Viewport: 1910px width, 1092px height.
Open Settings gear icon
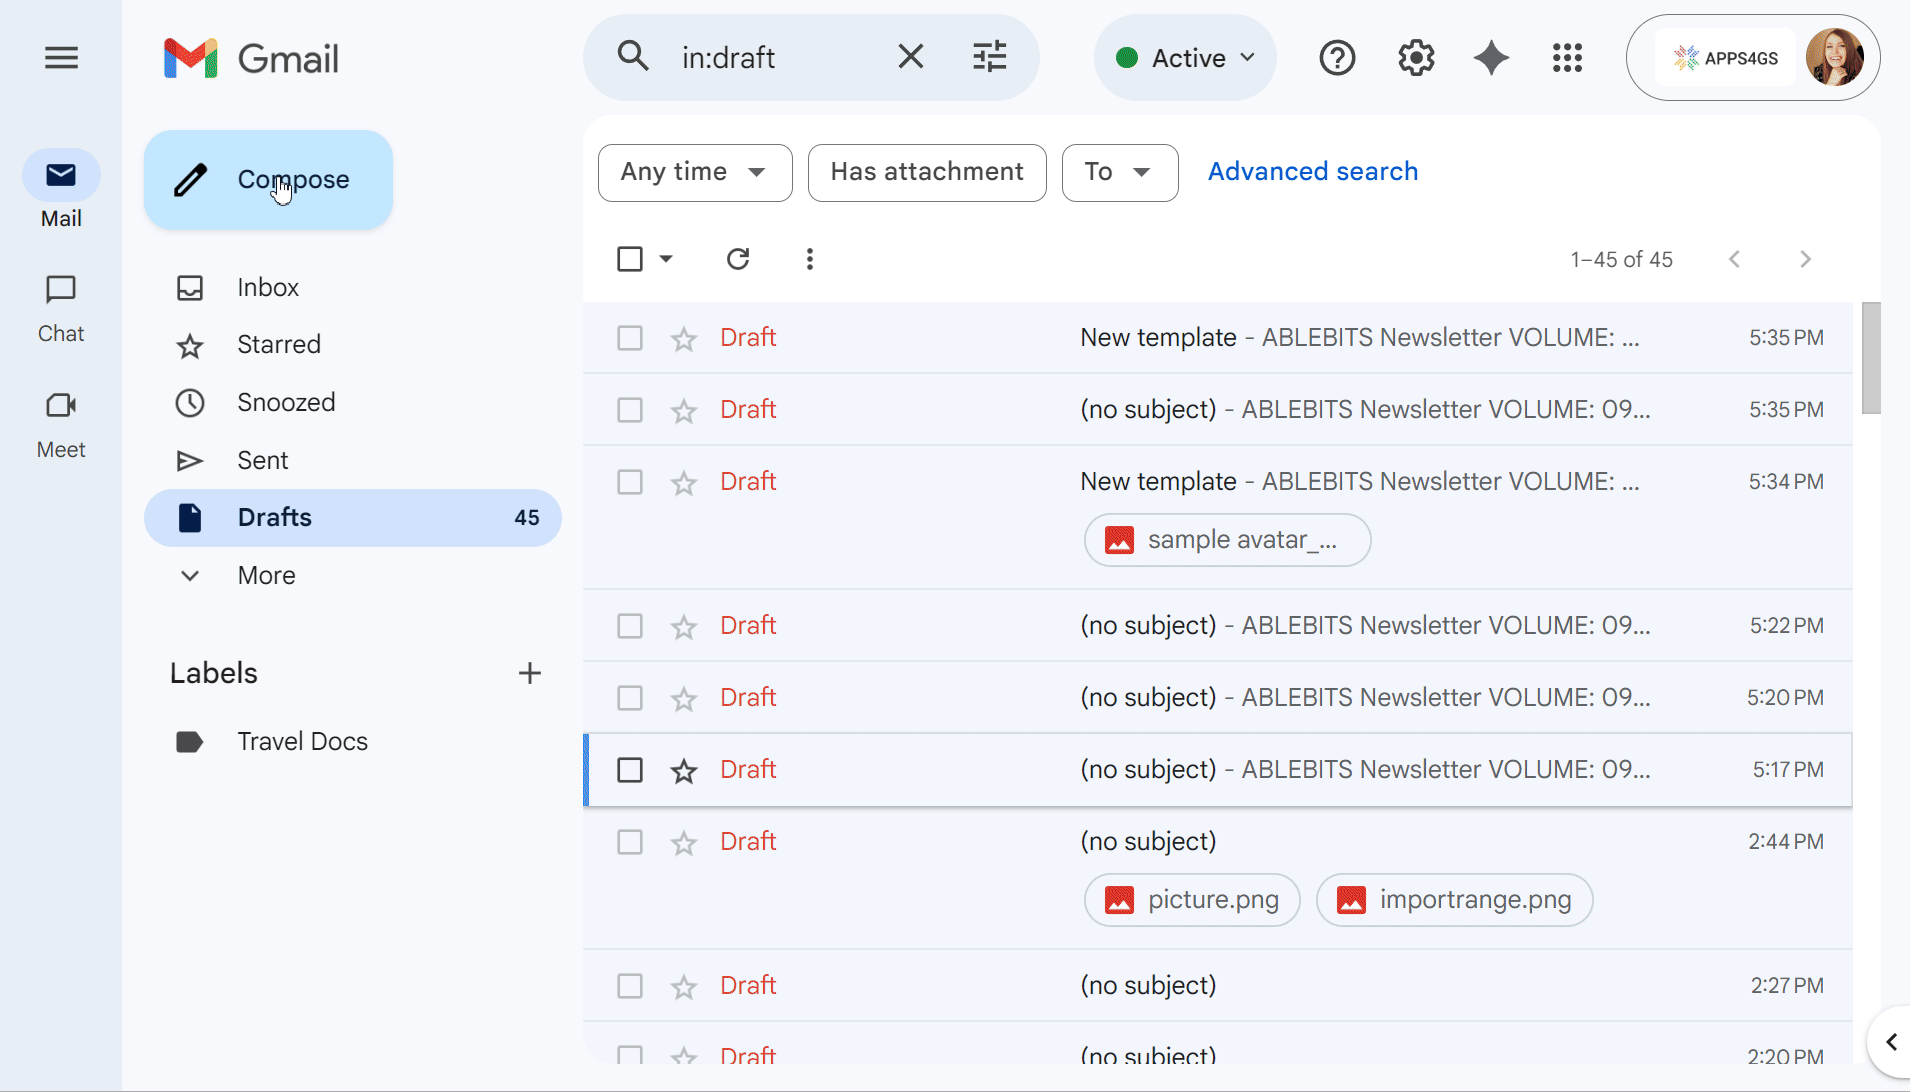point(1416,58)
